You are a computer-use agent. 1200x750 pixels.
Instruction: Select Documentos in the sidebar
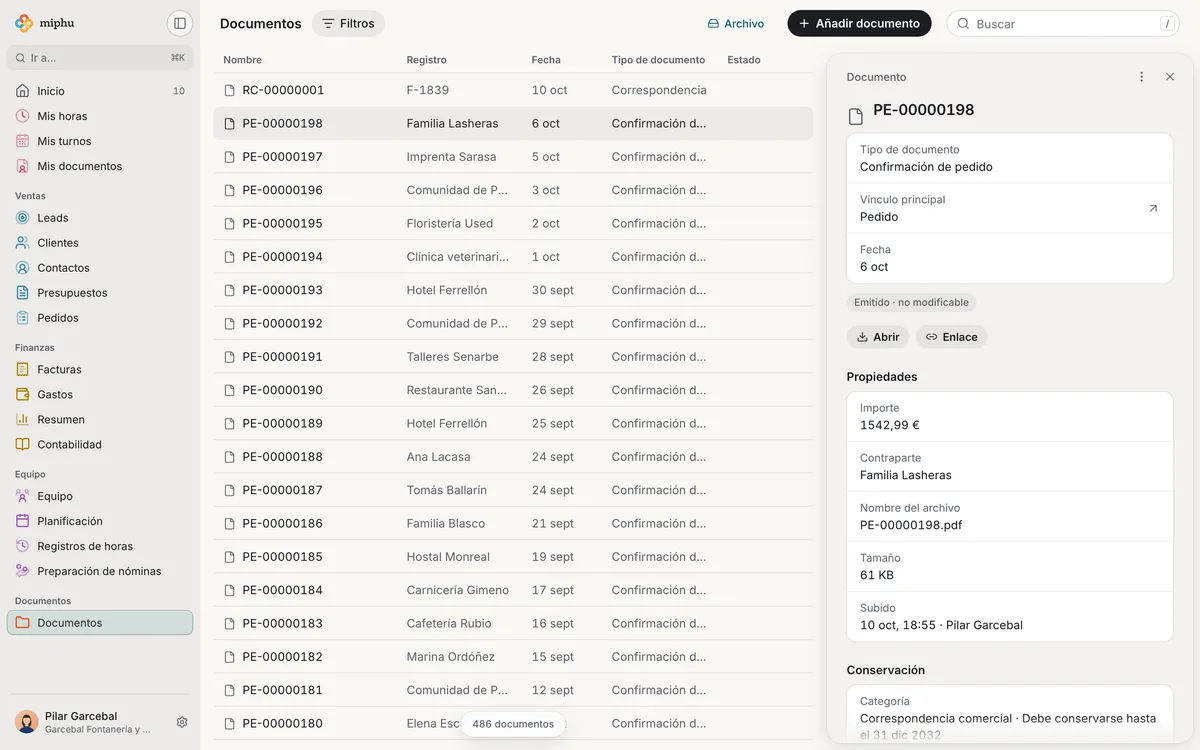(x=100, y=623)
